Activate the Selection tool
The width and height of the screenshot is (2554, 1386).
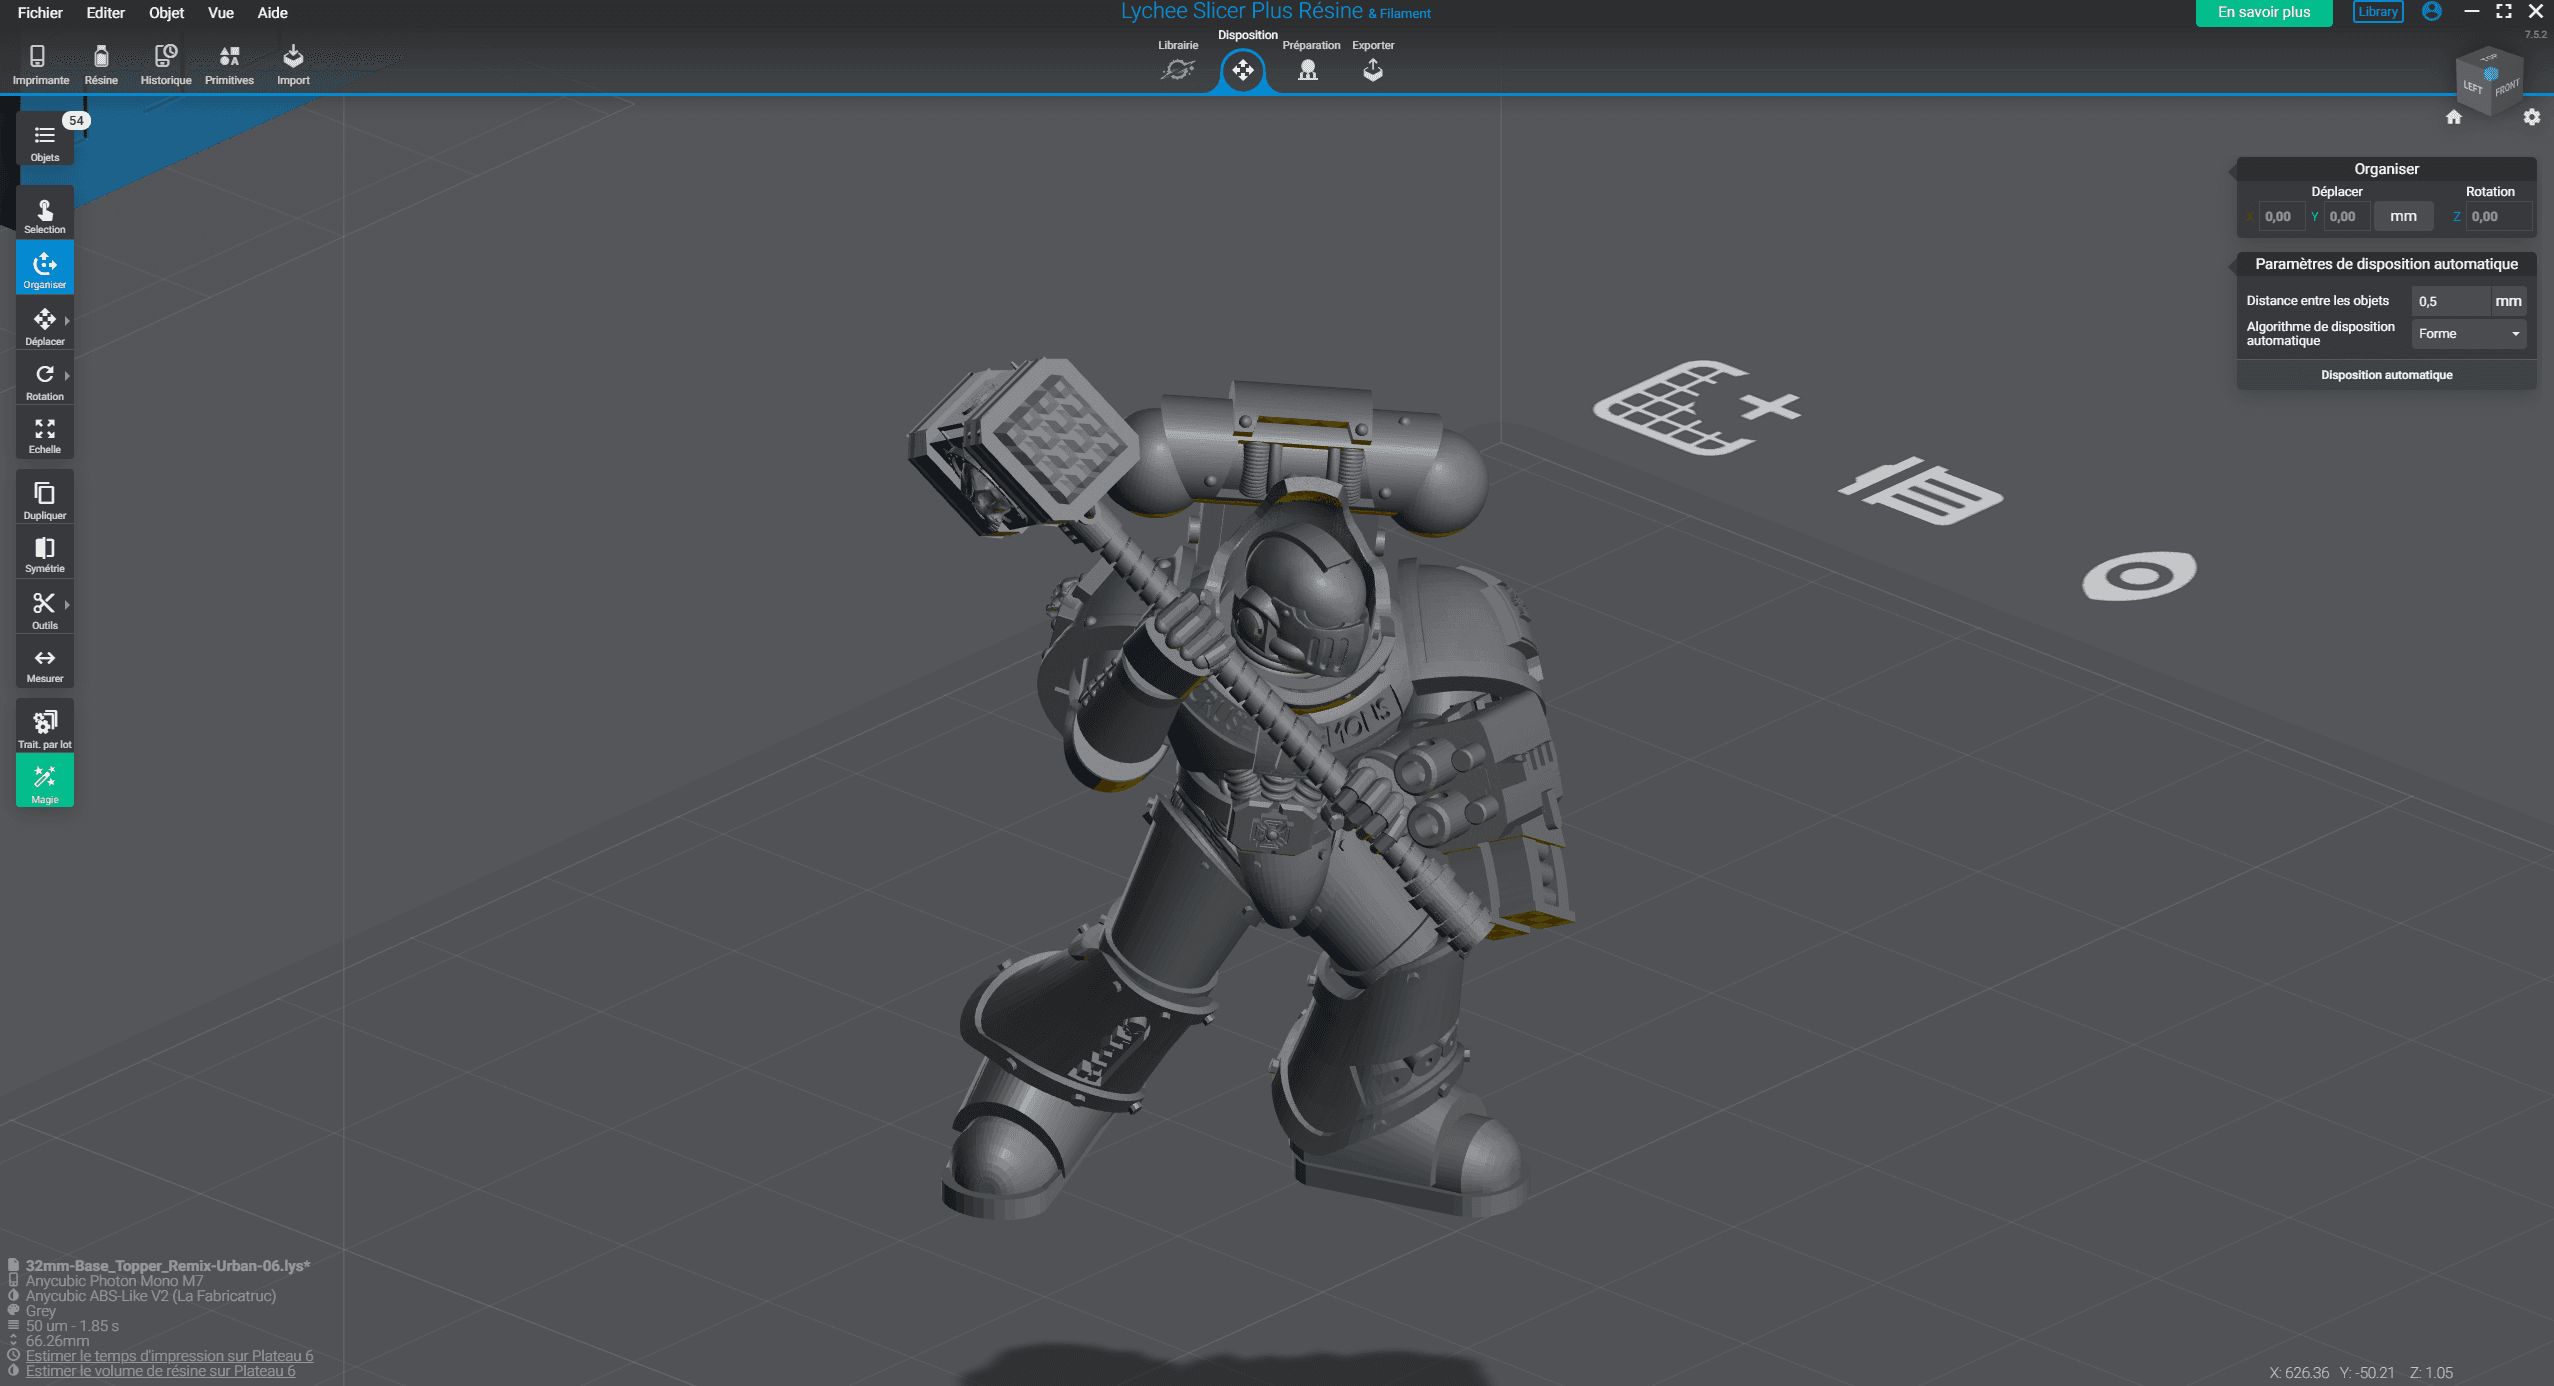pos(44,215)
